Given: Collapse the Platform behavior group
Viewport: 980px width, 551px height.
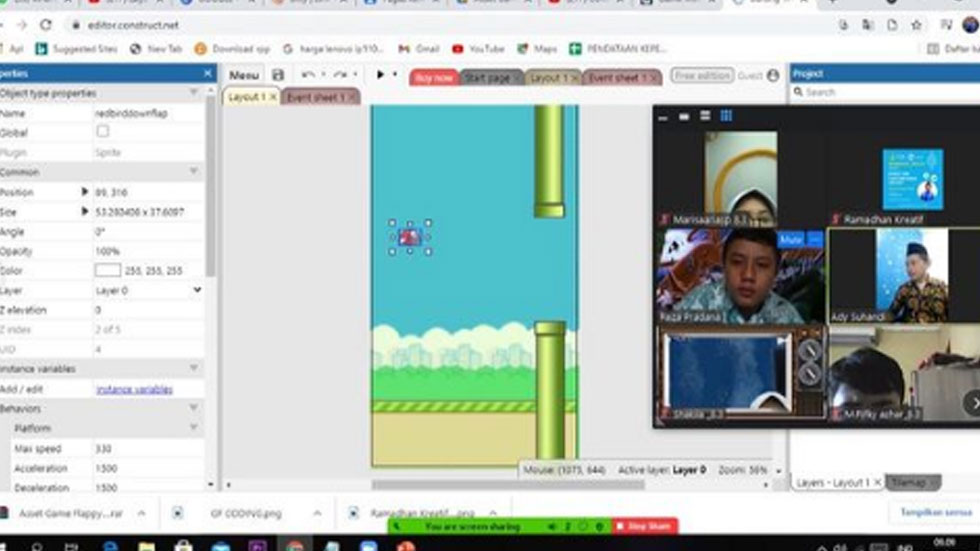Looking at the screenshot, I should [194, 428].
